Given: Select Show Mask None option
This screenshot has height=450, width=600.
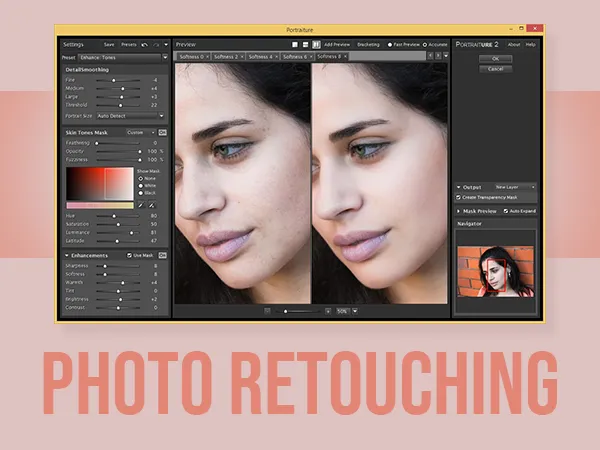Looking at the screenshot, I should pos(140,178).
